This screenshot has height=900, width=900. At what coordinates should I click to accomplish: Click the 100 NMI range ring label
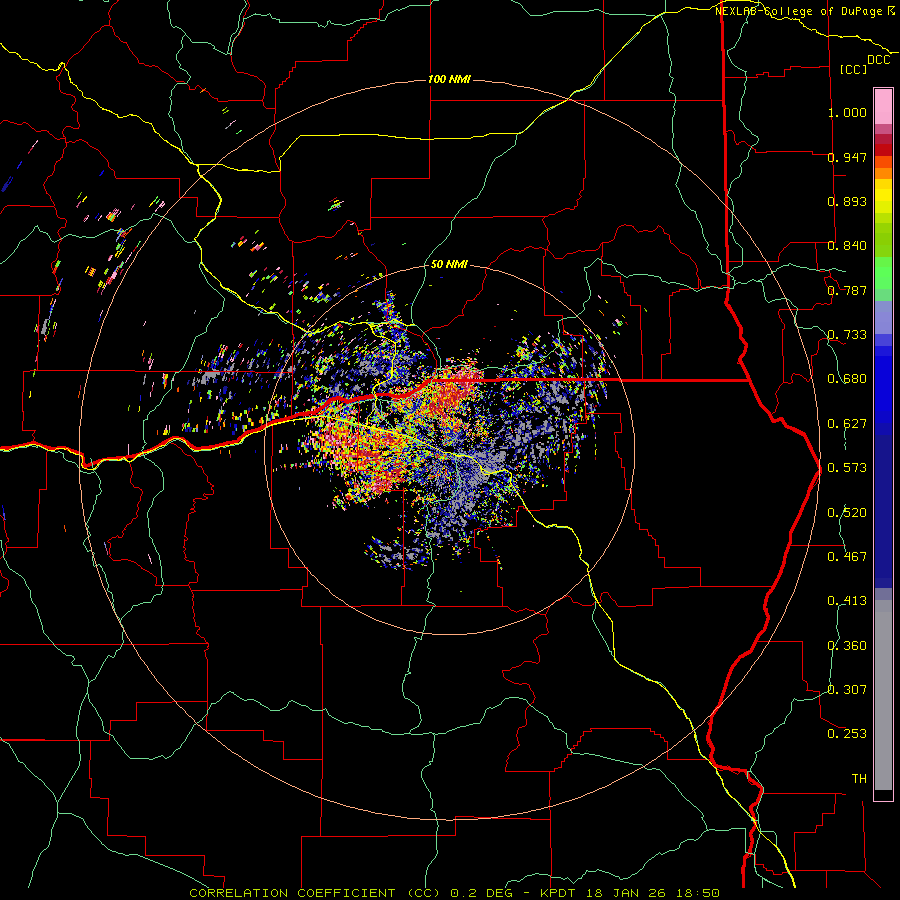point(449,79)
